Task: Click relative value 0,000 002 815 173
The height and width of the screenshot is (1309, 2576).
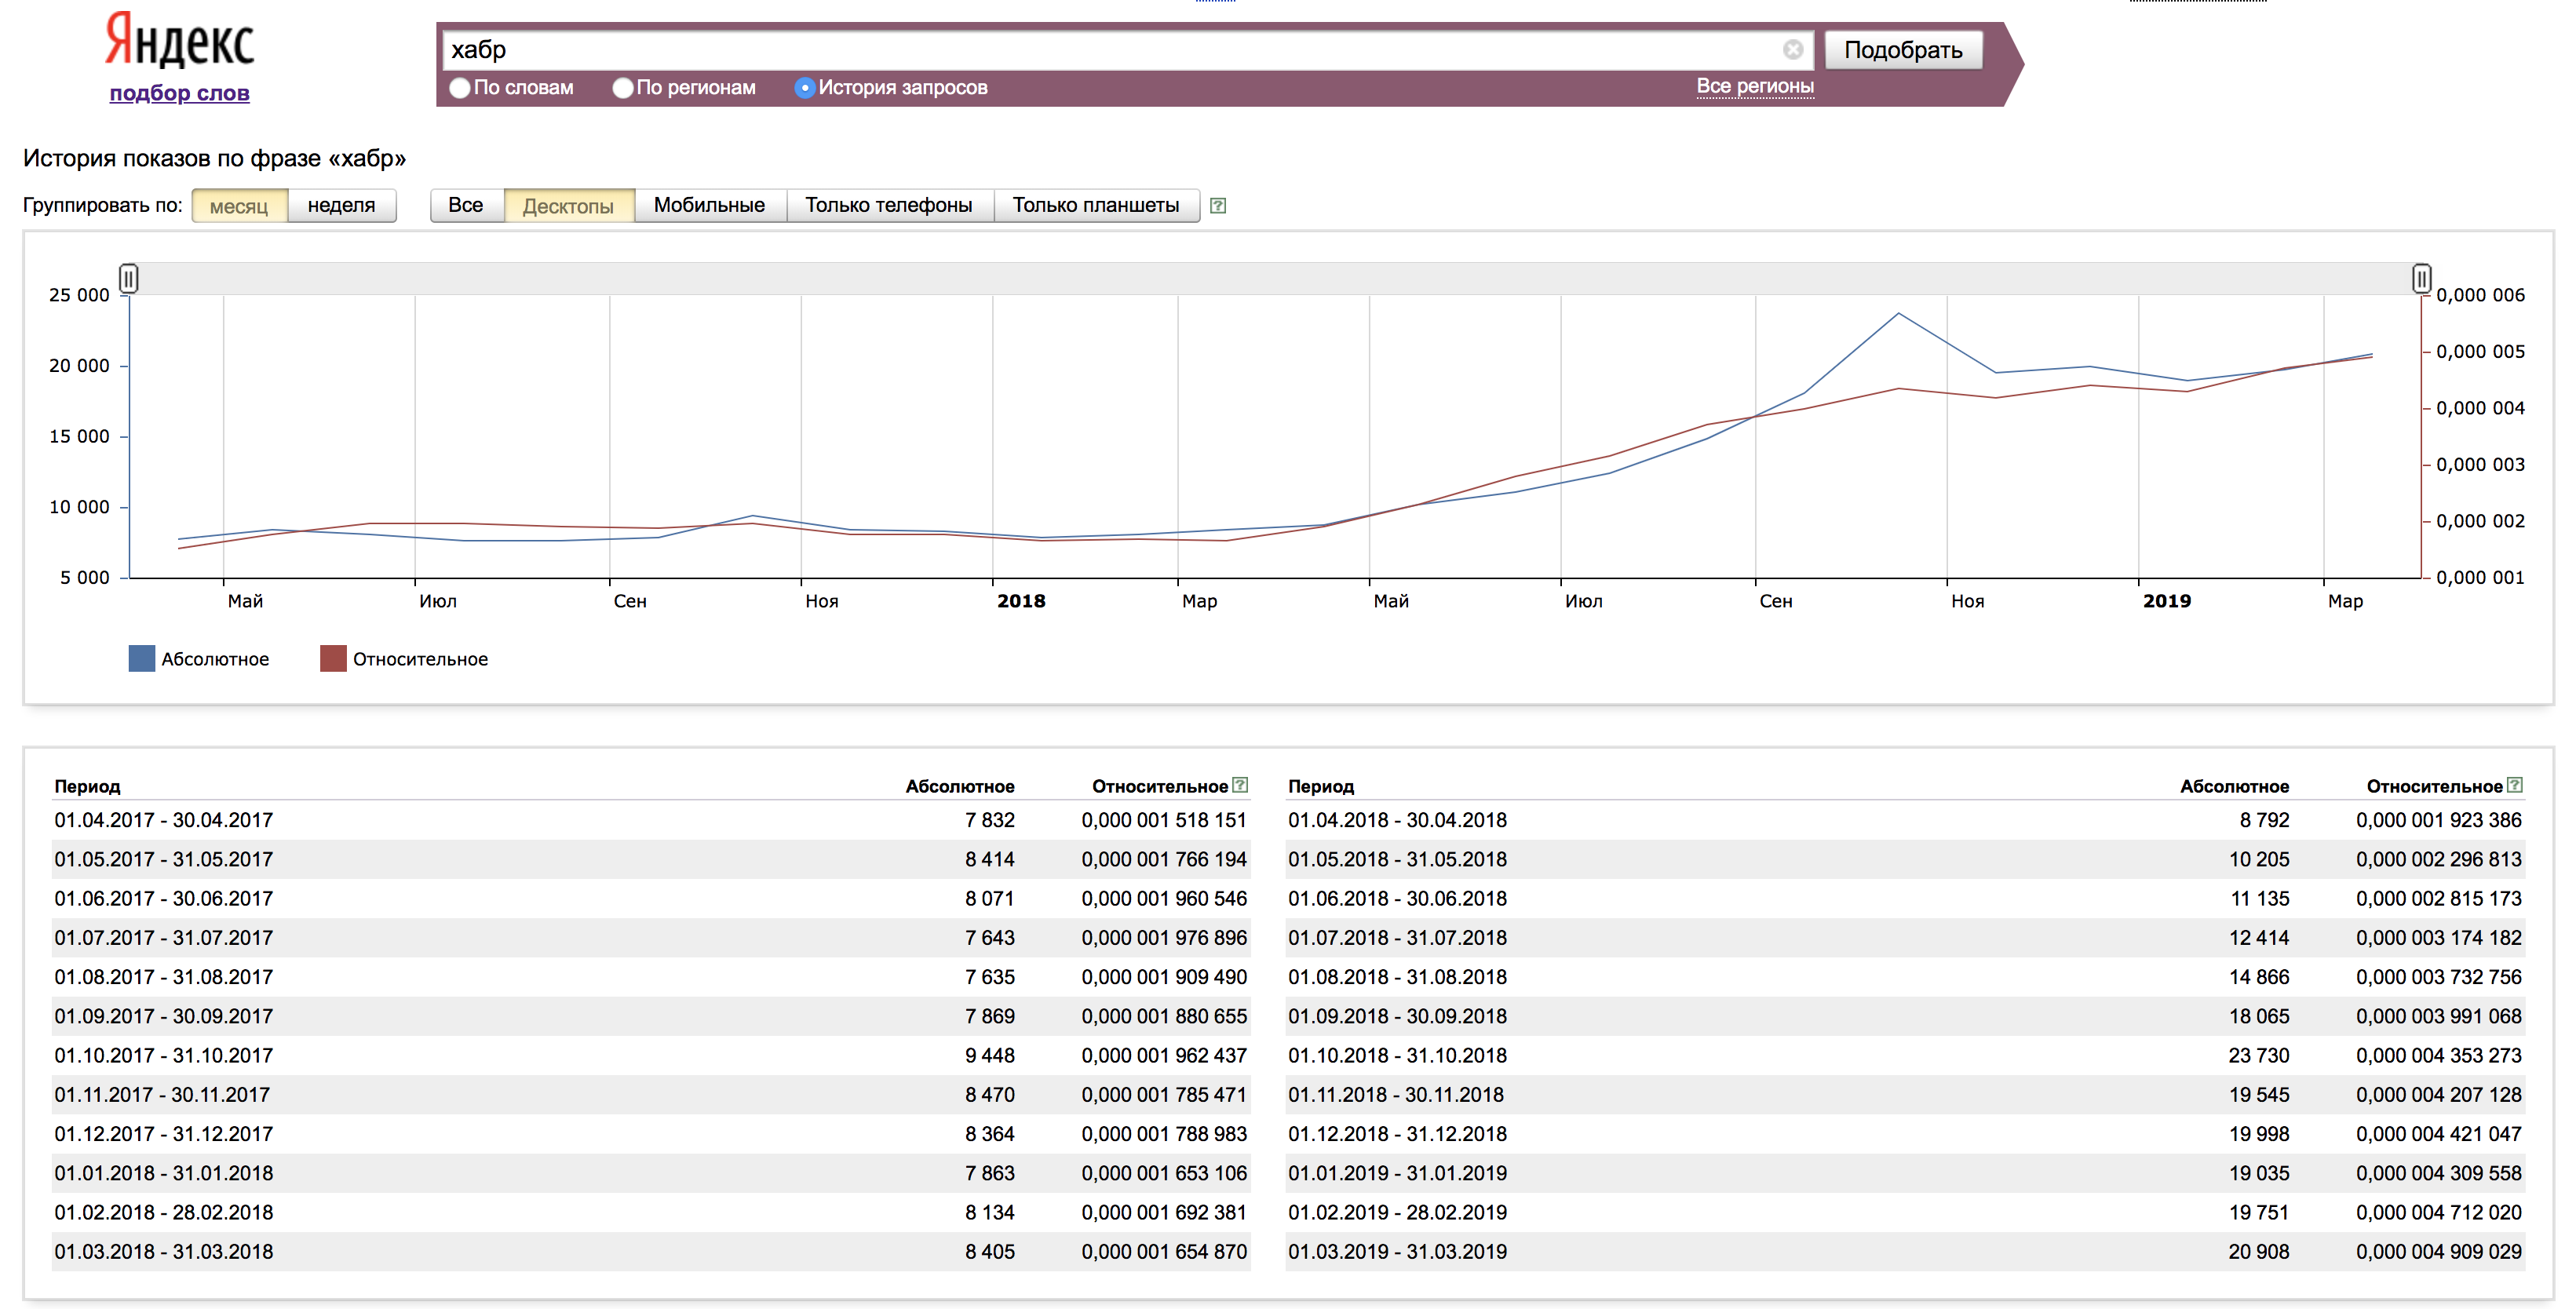Action: tap(2439, 898)
